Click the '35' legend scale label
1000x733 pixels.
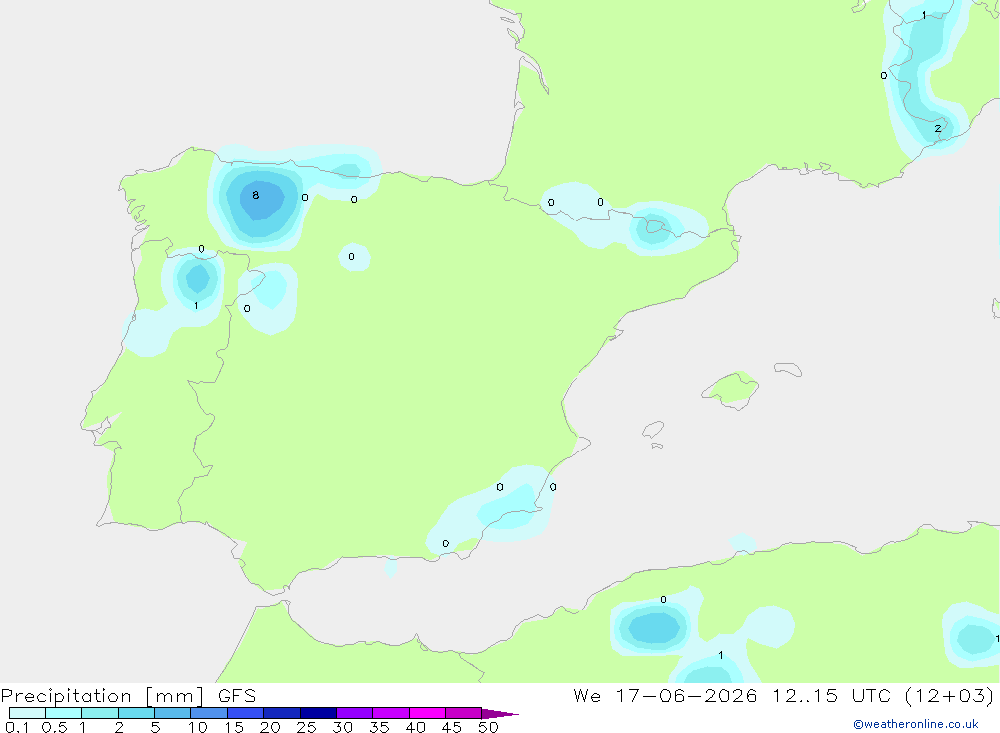pos(379,727)
